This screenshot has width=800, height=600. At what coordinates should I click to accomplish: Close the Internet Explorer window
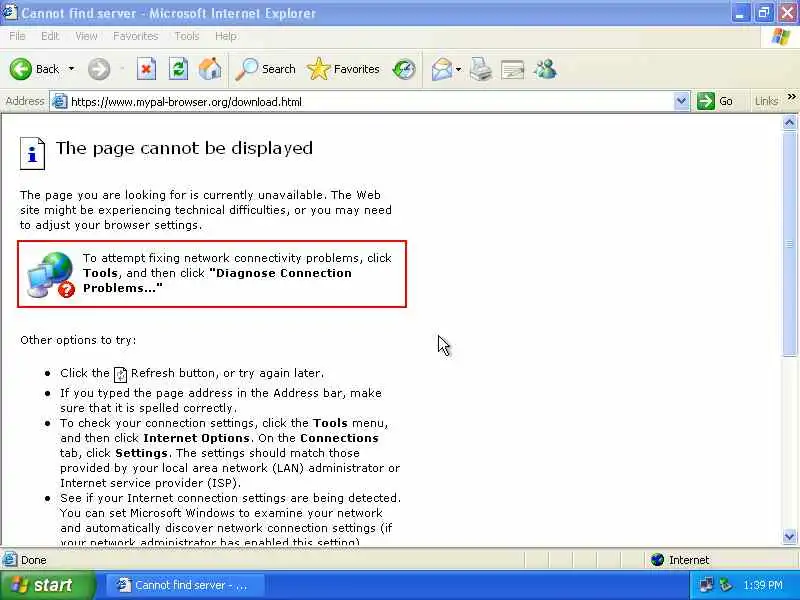coord(788,13)
